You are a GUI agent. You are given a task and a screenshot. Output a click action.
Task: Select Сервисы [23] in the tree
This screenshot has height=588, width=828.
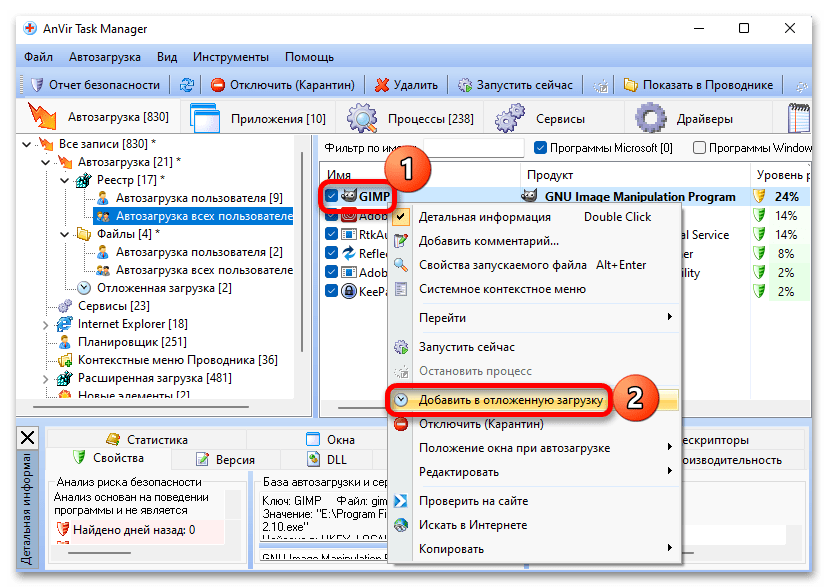[114, 306]
